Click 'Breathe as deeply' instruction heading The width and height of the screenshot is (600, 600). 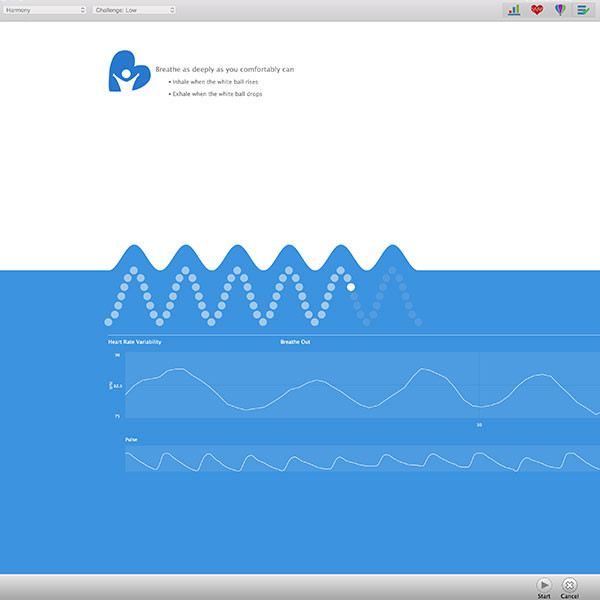[225, 69]
